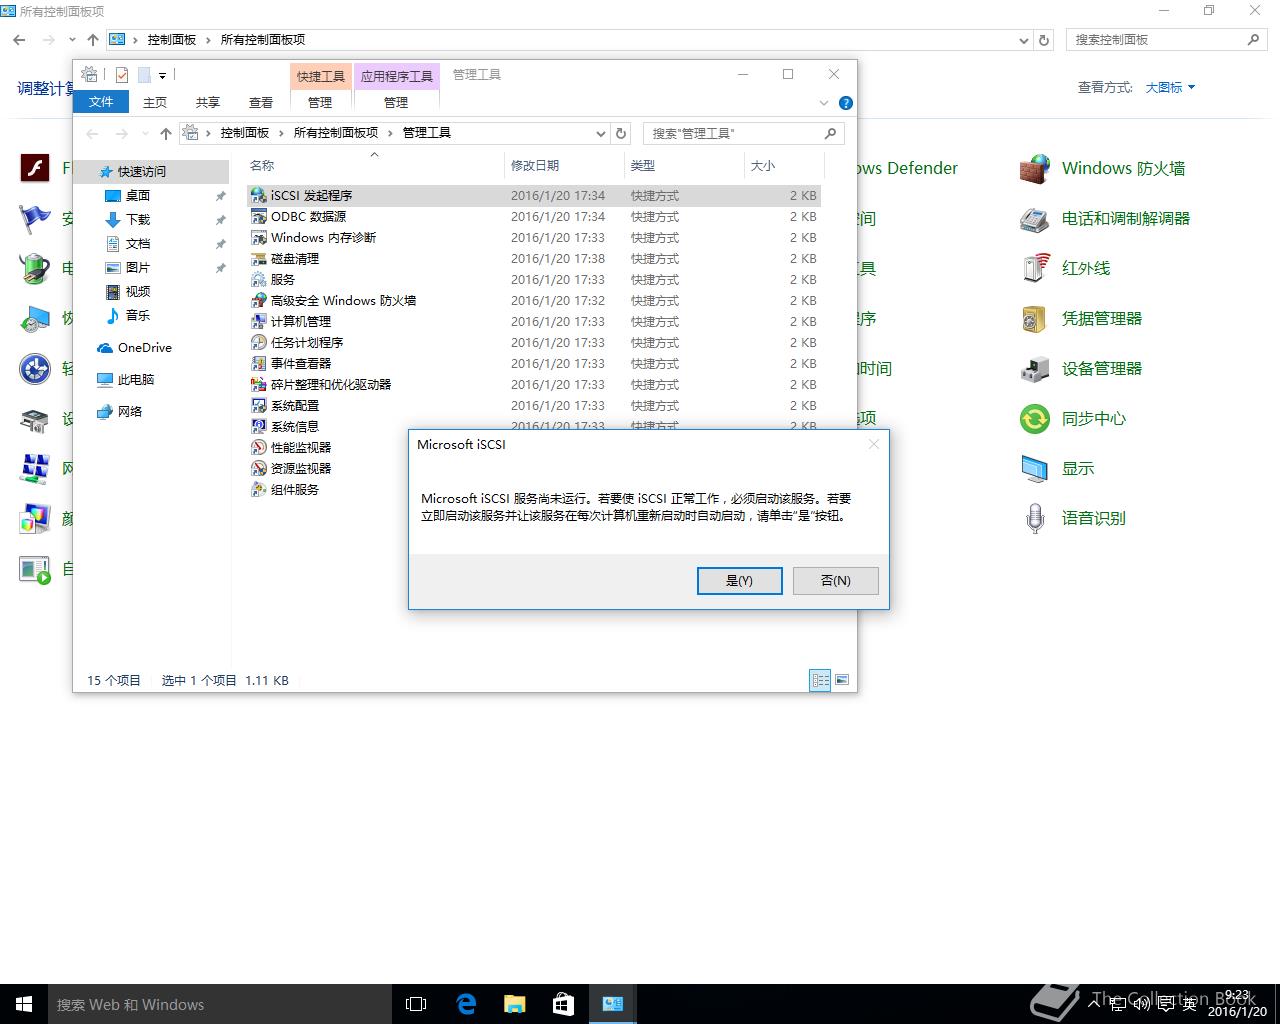Select Windows 内存诊断 icon
This screenshot has width=1280, height=1024.
click(x=259, y=237)
